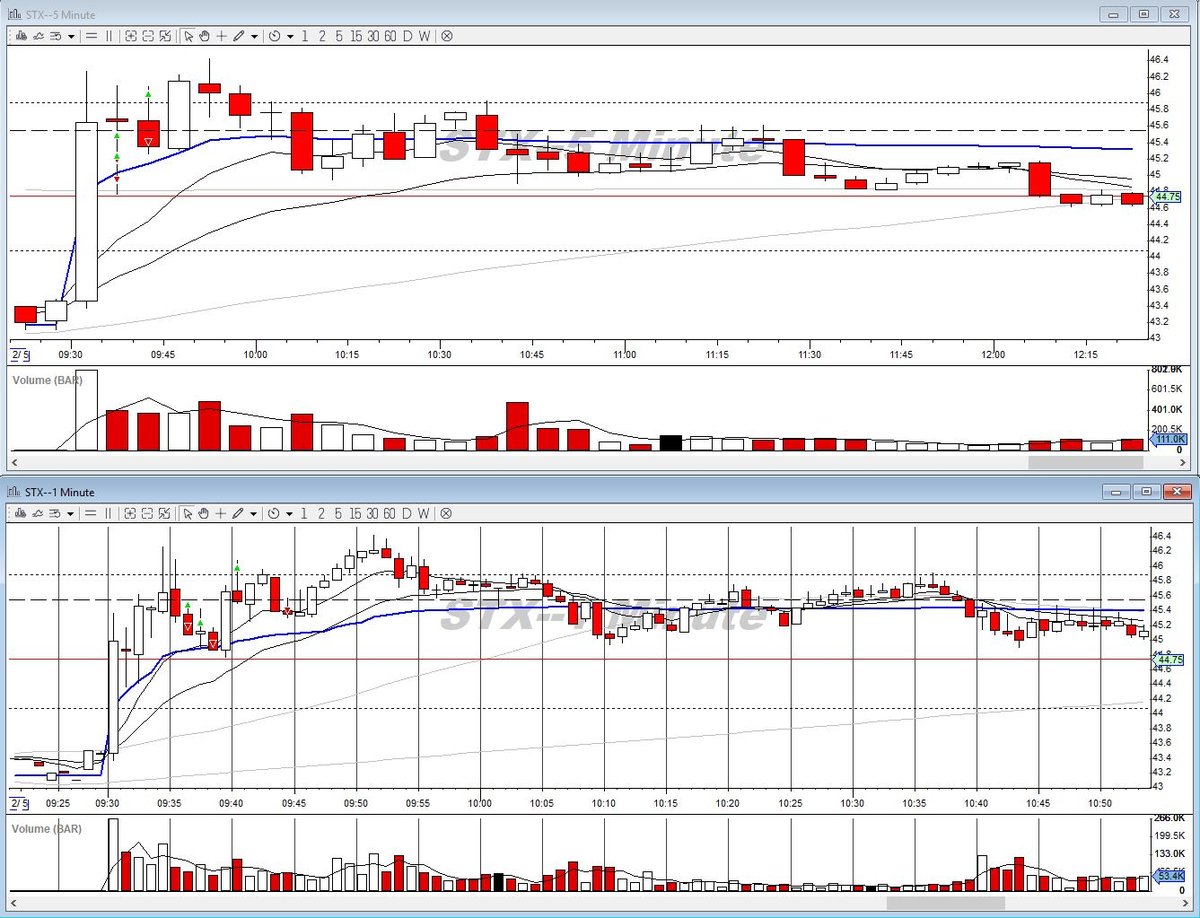Click the clock interval icon in bottom chart toolbar
The height and width of the screenshot is (918, 1200).
274,513
